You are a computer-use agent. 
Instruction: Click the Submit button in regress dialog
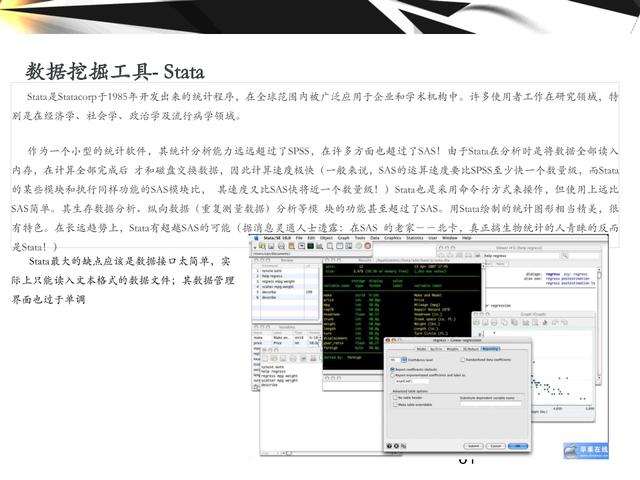pos(473,446)
